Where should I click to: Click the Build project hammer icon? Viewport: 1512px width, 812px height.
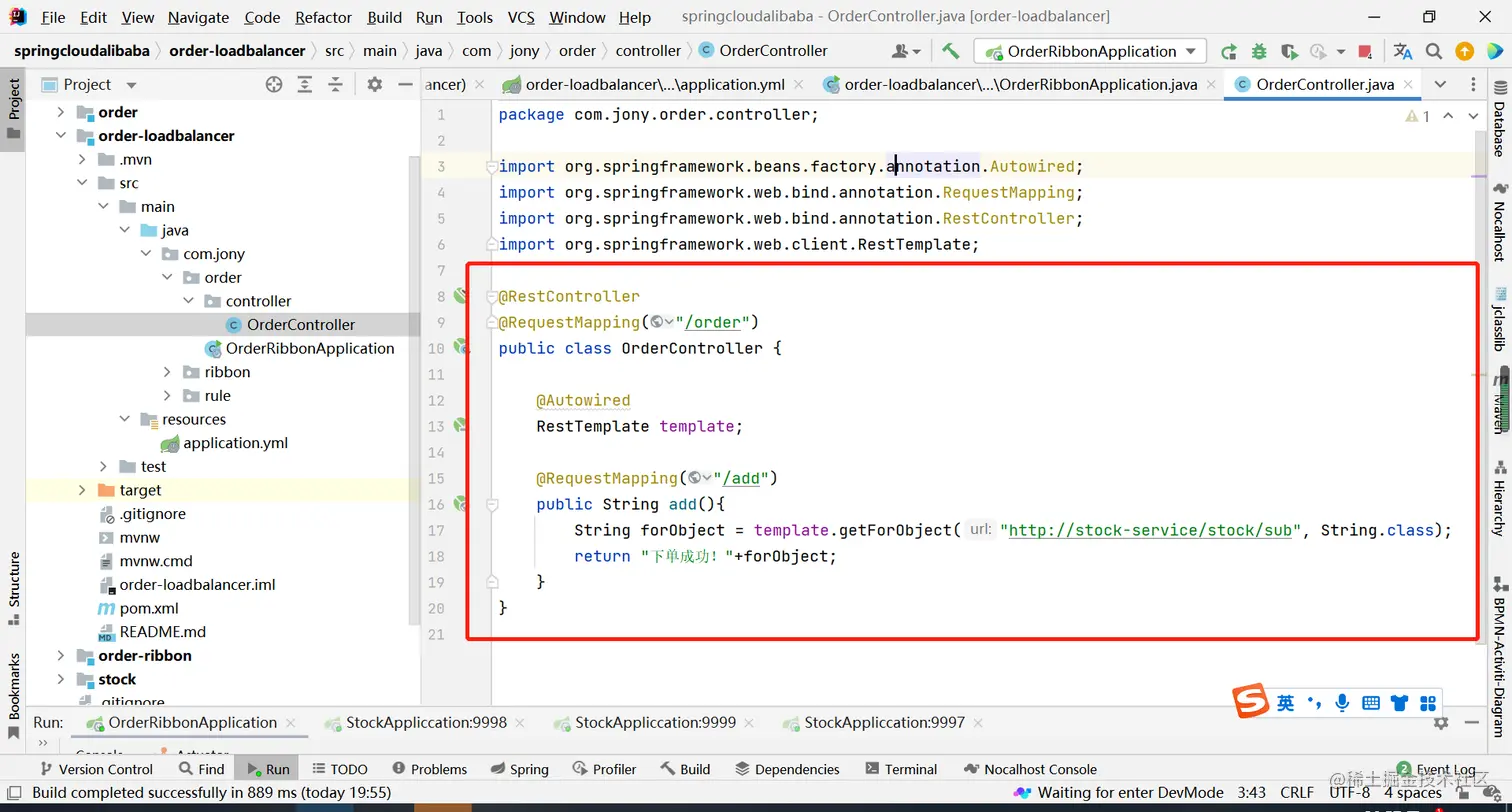click(x=951, y=51)
